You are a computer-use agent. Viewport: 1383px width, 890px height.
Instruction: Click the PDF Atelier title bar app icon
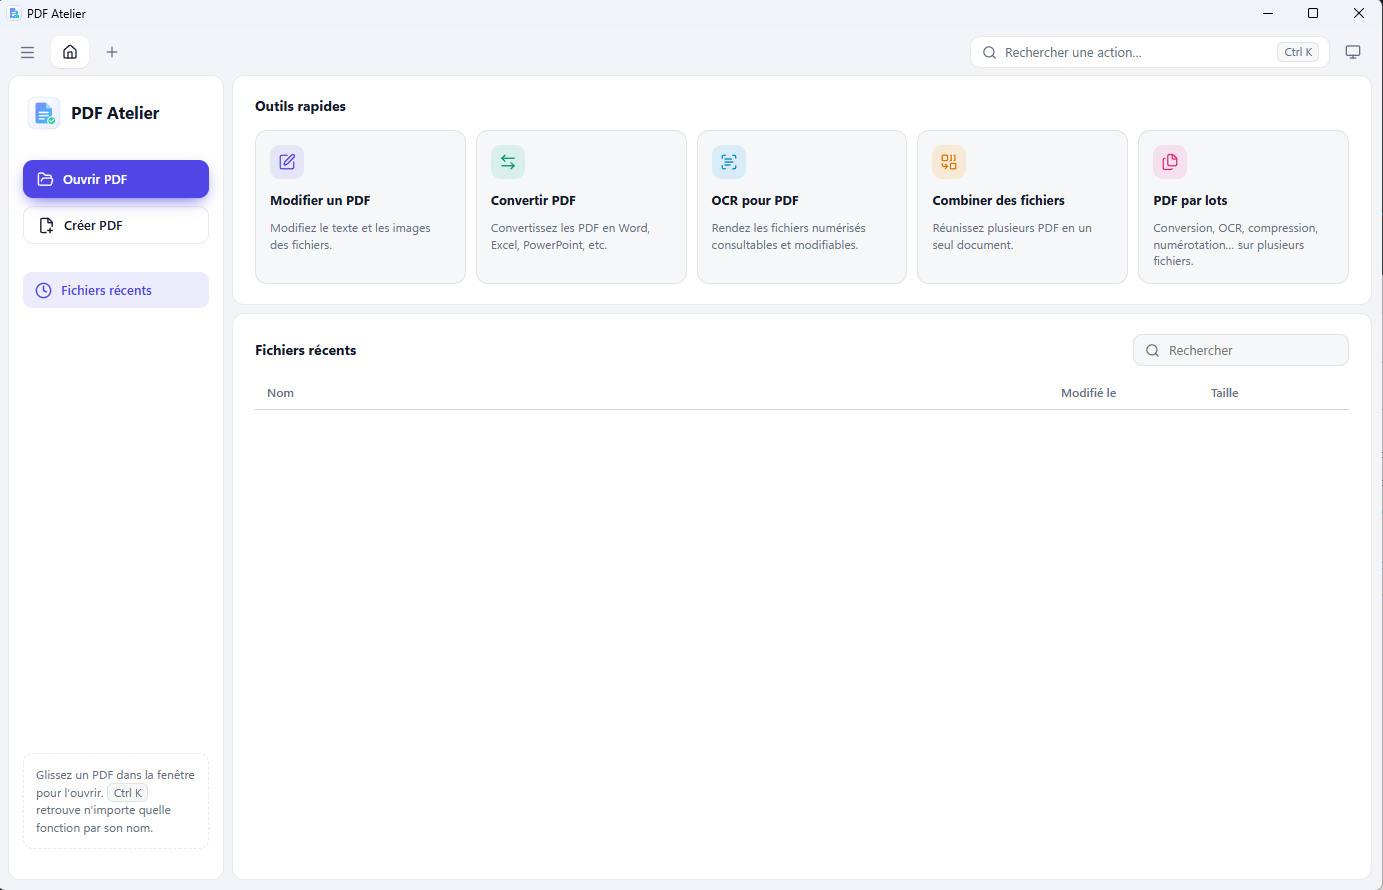click(14, 13)
